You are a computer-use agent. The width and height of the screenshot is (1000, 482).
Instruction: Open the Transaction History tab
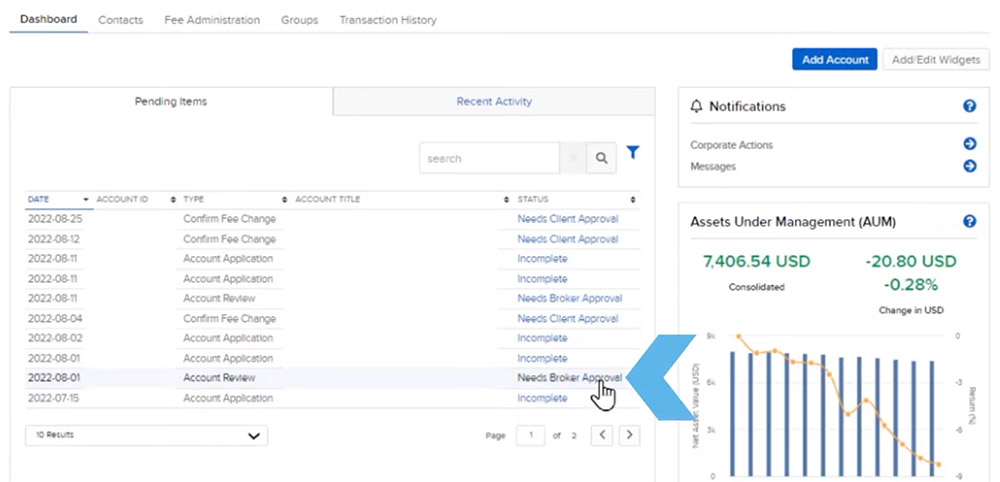[x=388, y=20]
